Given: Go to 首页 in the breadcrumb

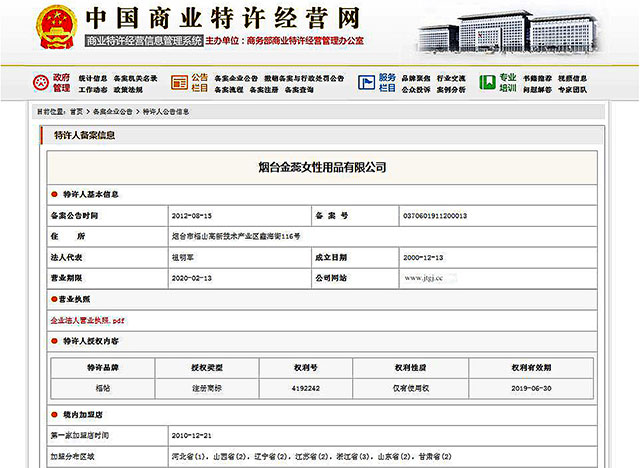Looking at the screenshot, I should pyautogui.click(x=76, y=111).
